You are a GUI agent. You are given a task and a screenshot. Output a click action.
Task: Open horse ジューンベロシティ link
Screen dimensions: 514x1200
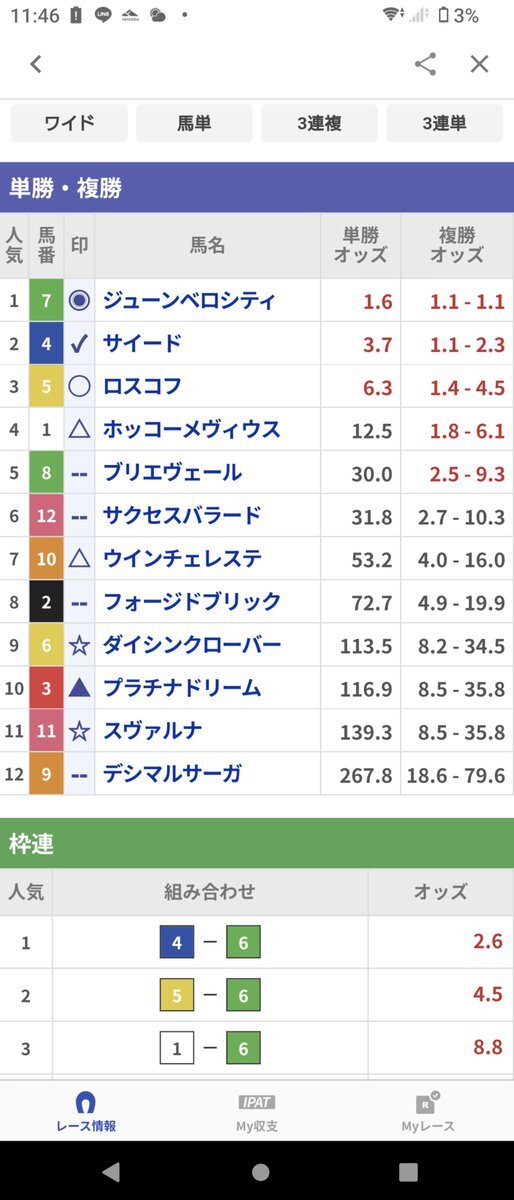point(189,301)
